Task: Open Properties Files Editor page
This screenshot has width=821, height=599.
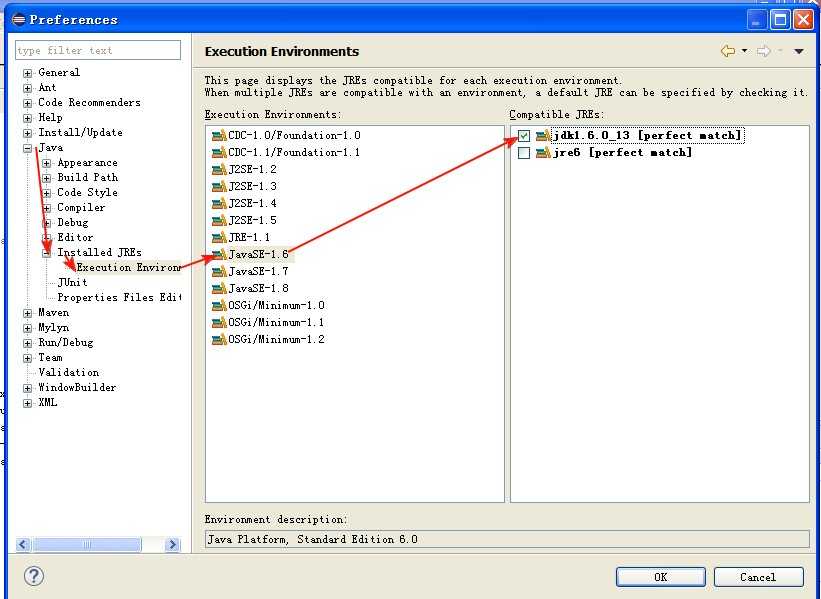Action: coord(119,297)
